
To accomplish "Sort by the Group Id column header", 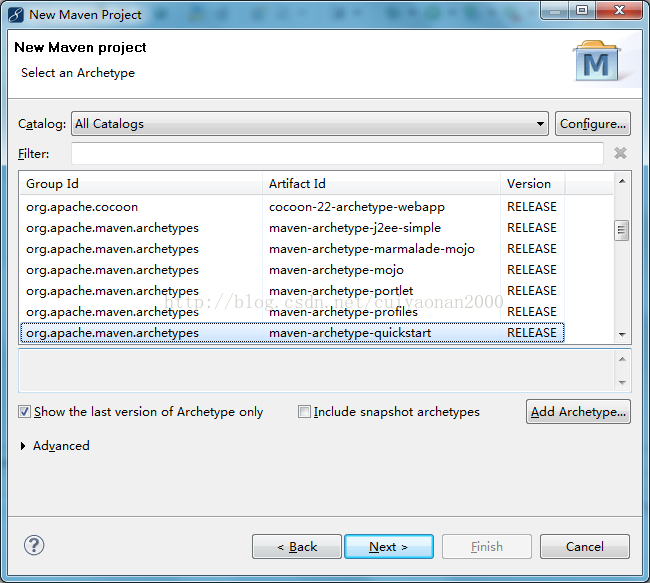I will (140, 183).
